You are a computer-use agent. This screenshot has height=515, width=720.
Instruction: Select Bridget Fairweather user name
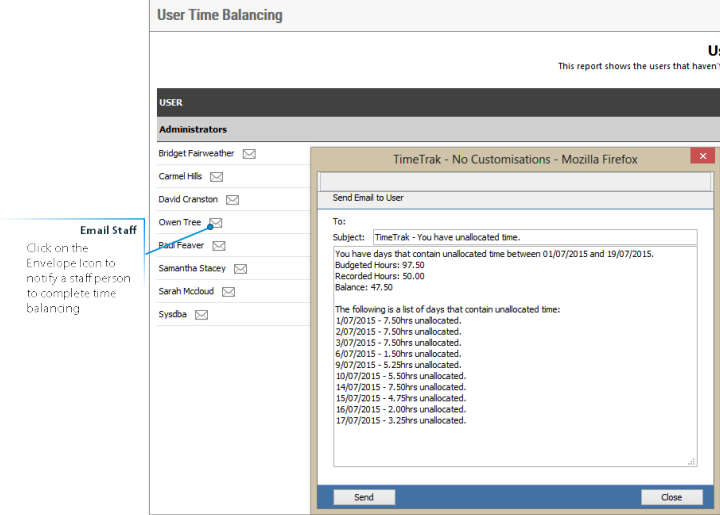click(x=196, y=153)
